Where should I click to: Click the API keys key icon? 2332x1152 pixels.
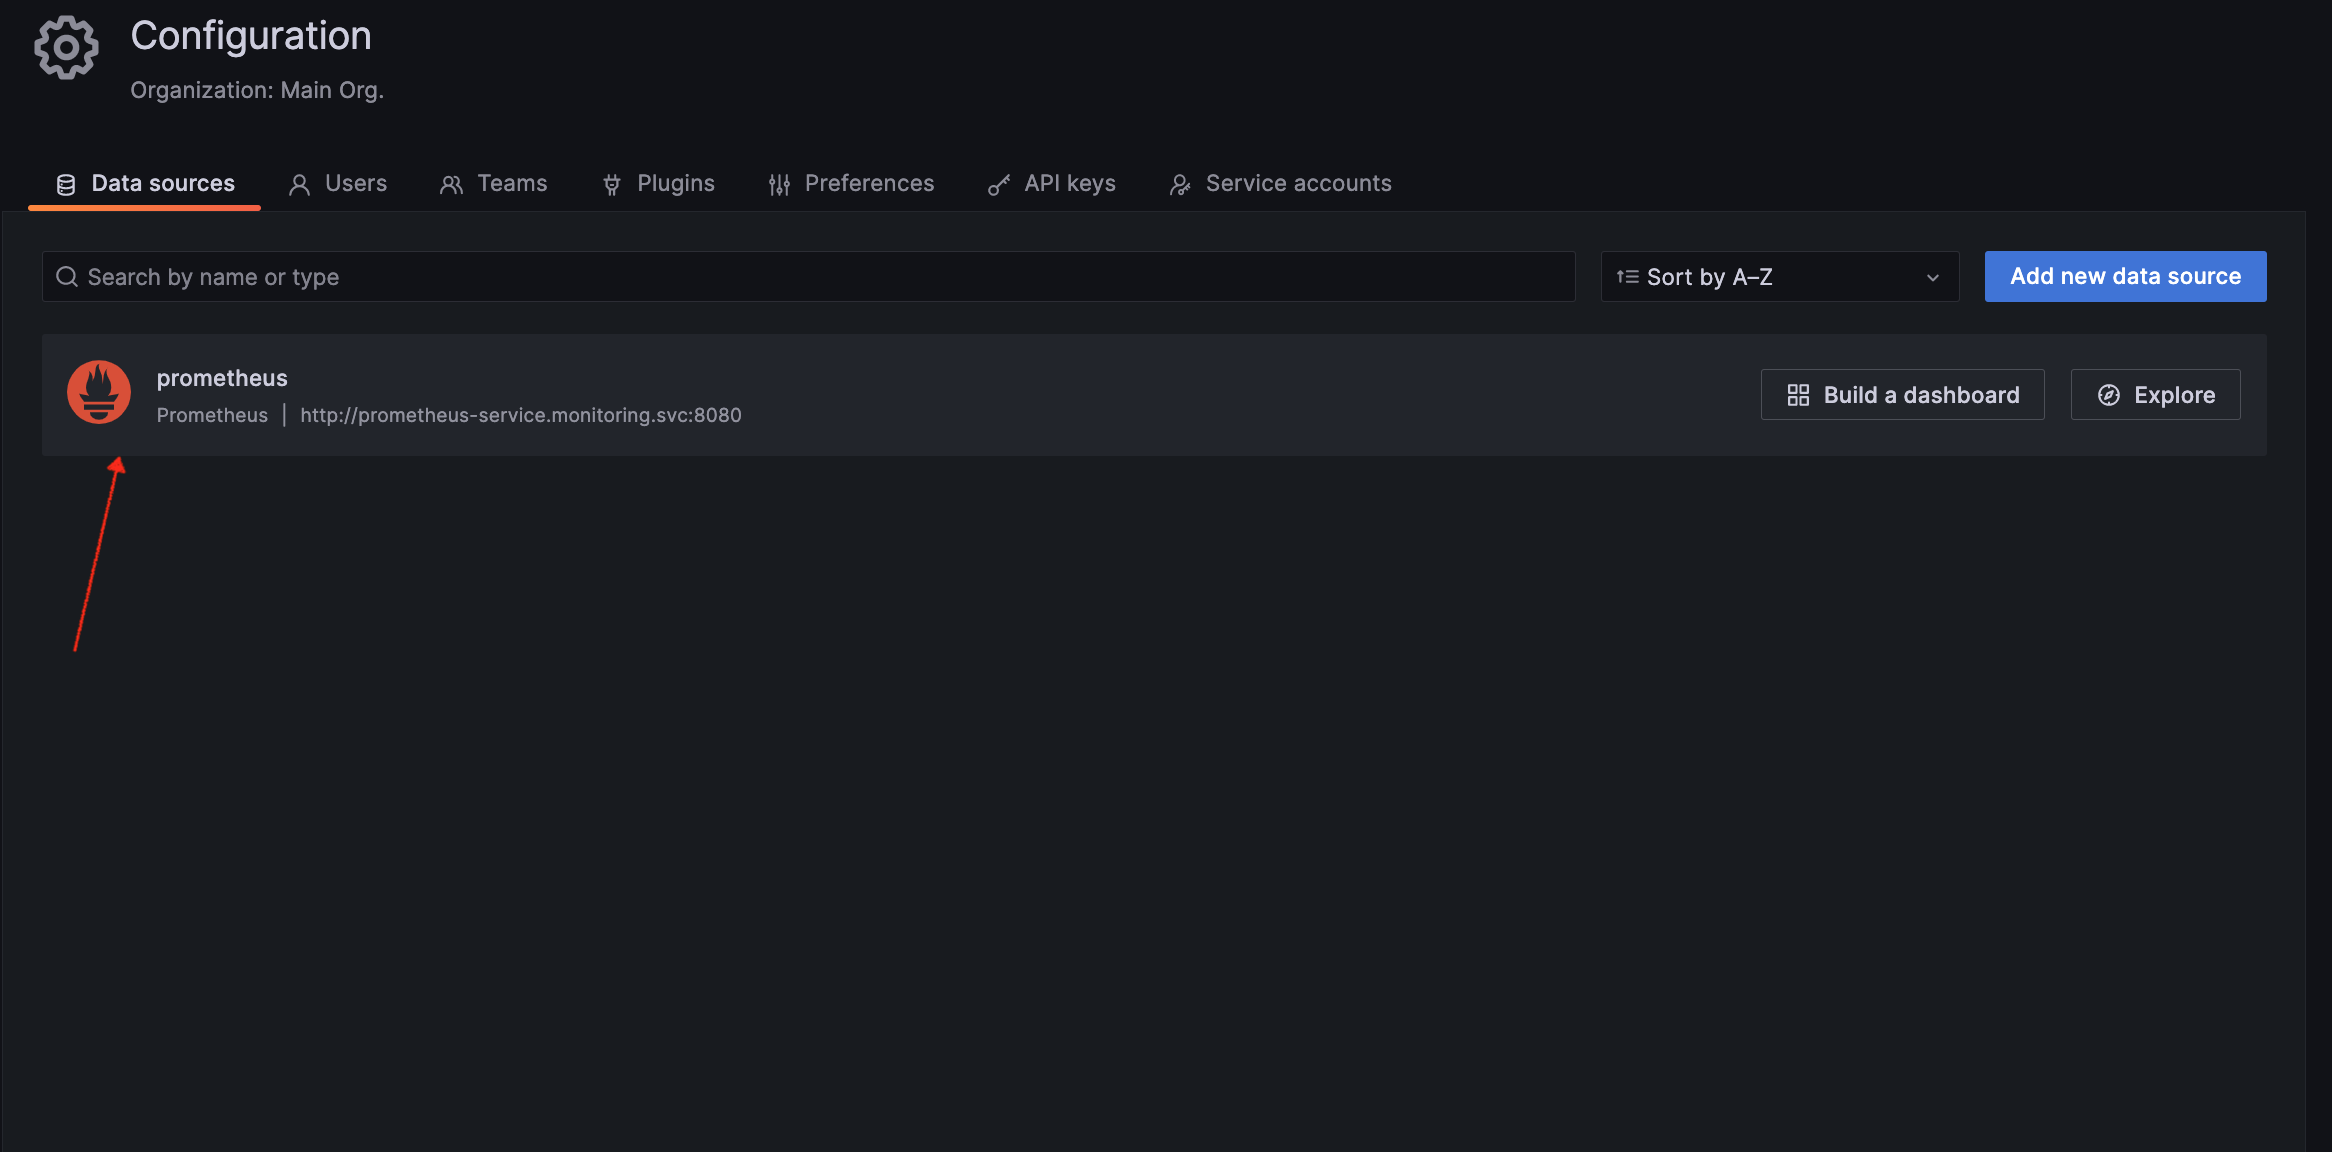click(x=998, y=185)
